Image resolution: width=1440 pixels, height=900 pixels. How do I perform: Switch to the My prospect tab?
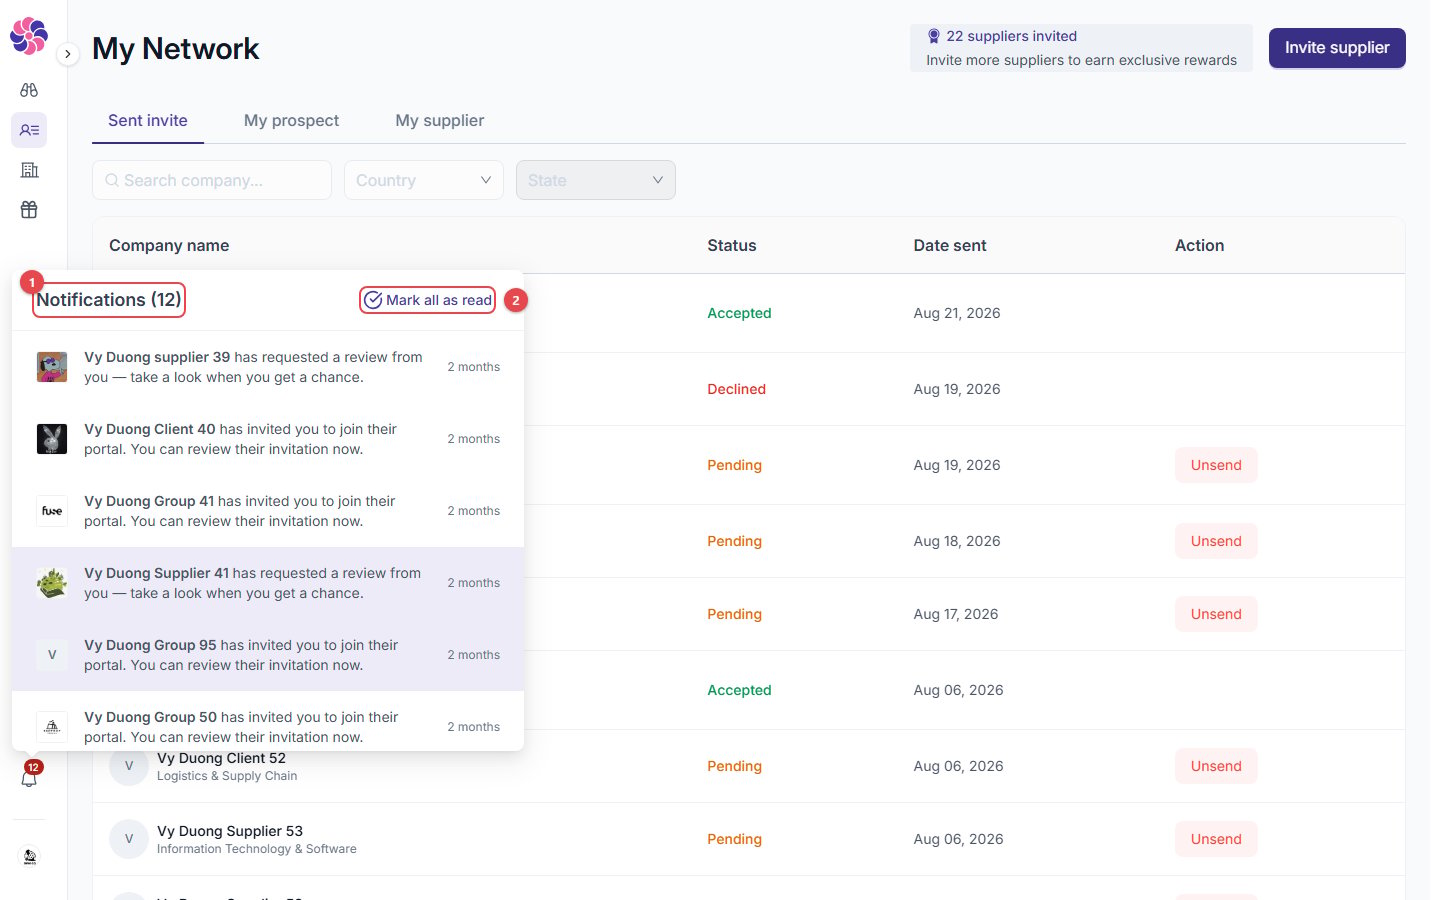(292, 121)
